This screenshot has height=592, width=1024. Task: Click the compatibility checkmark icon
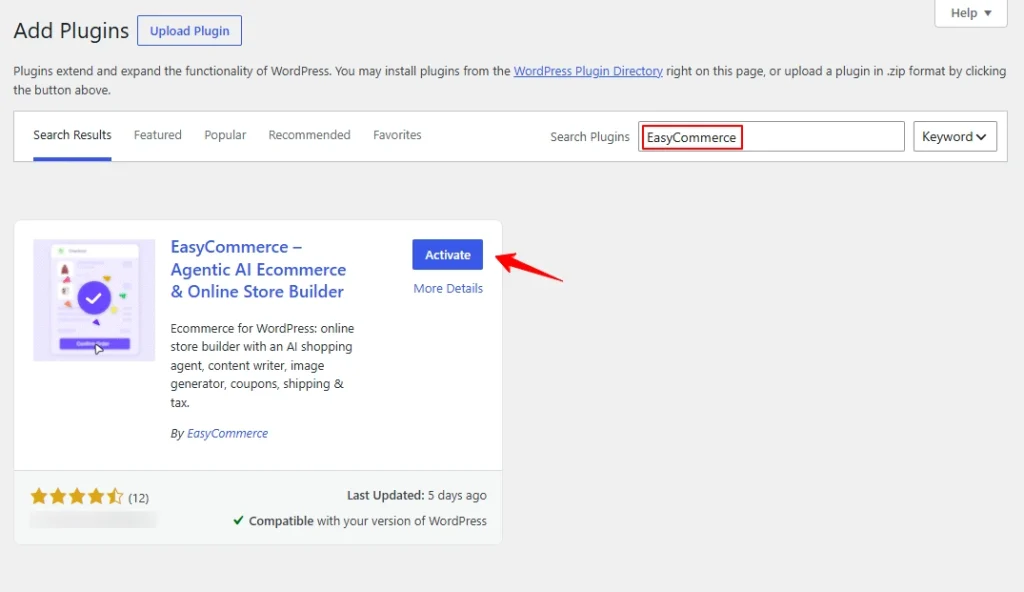point(238,520)
